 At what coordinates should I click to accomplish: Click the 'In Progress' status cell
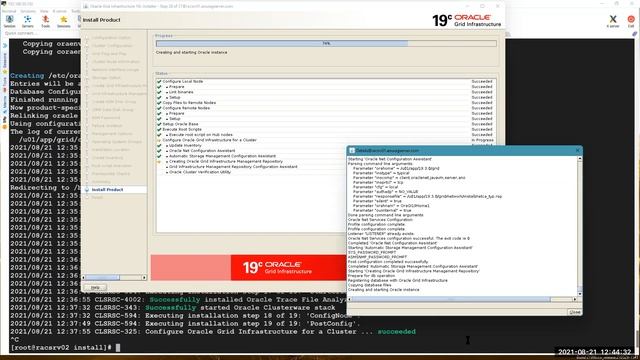click(482, 140)
